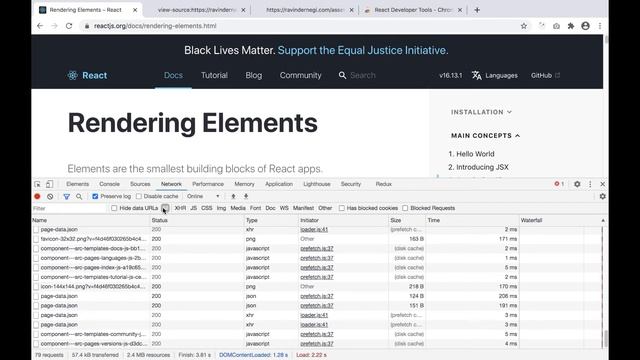The height and width of the screenshot is (360, 640).
Task: Open the Online throttling dropdown
Action: point(203,196)
